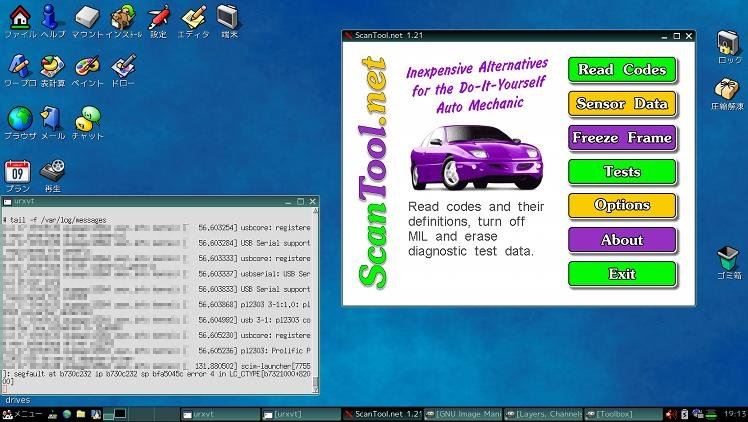
Task: Switch to the [urxvt] bracketed taskbar entry
Action: point(301,414)
